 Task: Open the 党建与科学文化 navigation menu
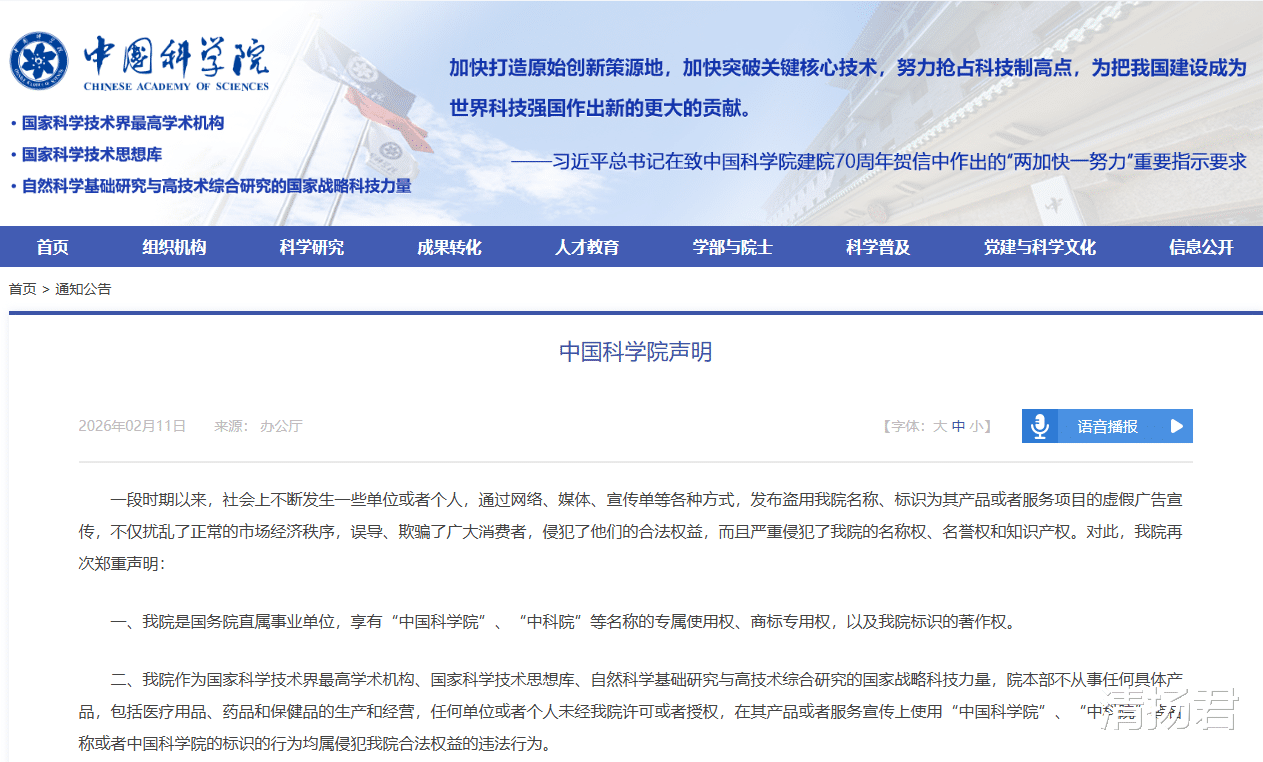point(1040,247)
